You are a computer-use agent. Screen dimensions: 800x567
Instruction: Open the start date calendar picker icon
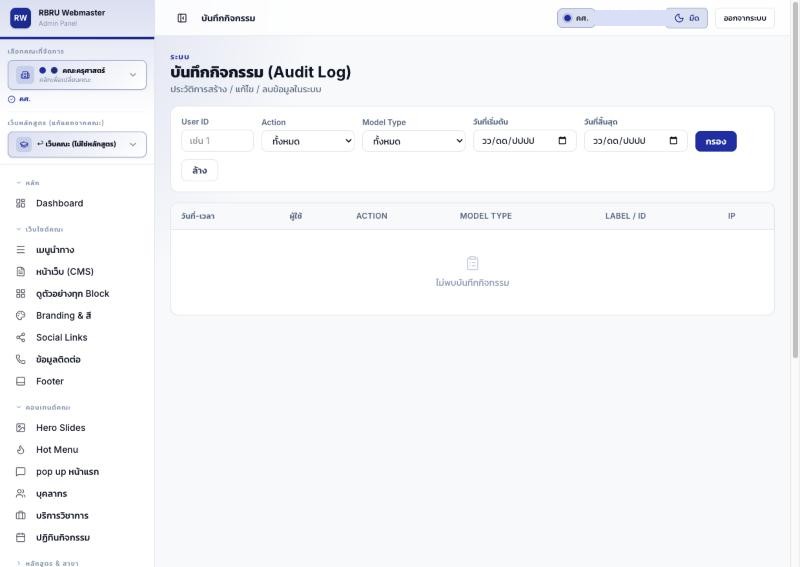pyautogui.click(x=562, y=141)
